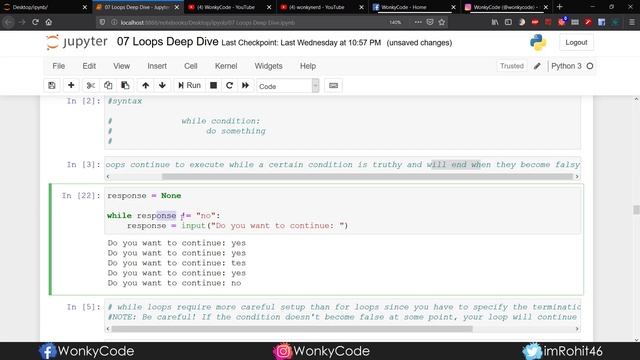The width and height of the screenshot is (640, 360).
Task: Click output line ending with "tes"
Action: click(177, 263)
